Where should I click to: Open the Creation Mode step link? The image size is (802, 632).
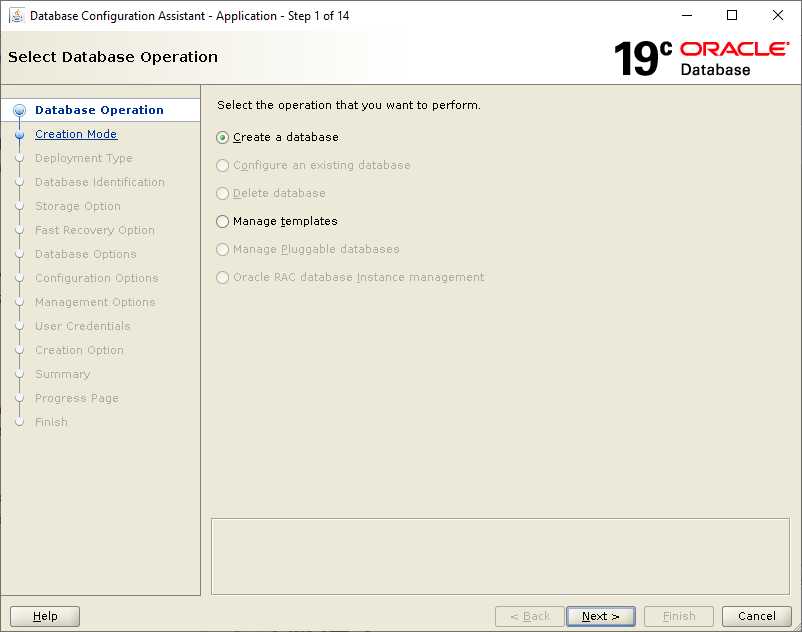pyautogui.click(x=76, y=134)
